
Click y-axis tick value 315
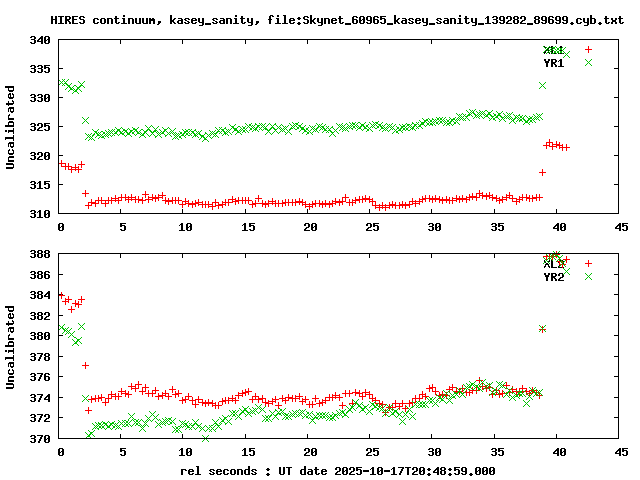tap(40, 185)
